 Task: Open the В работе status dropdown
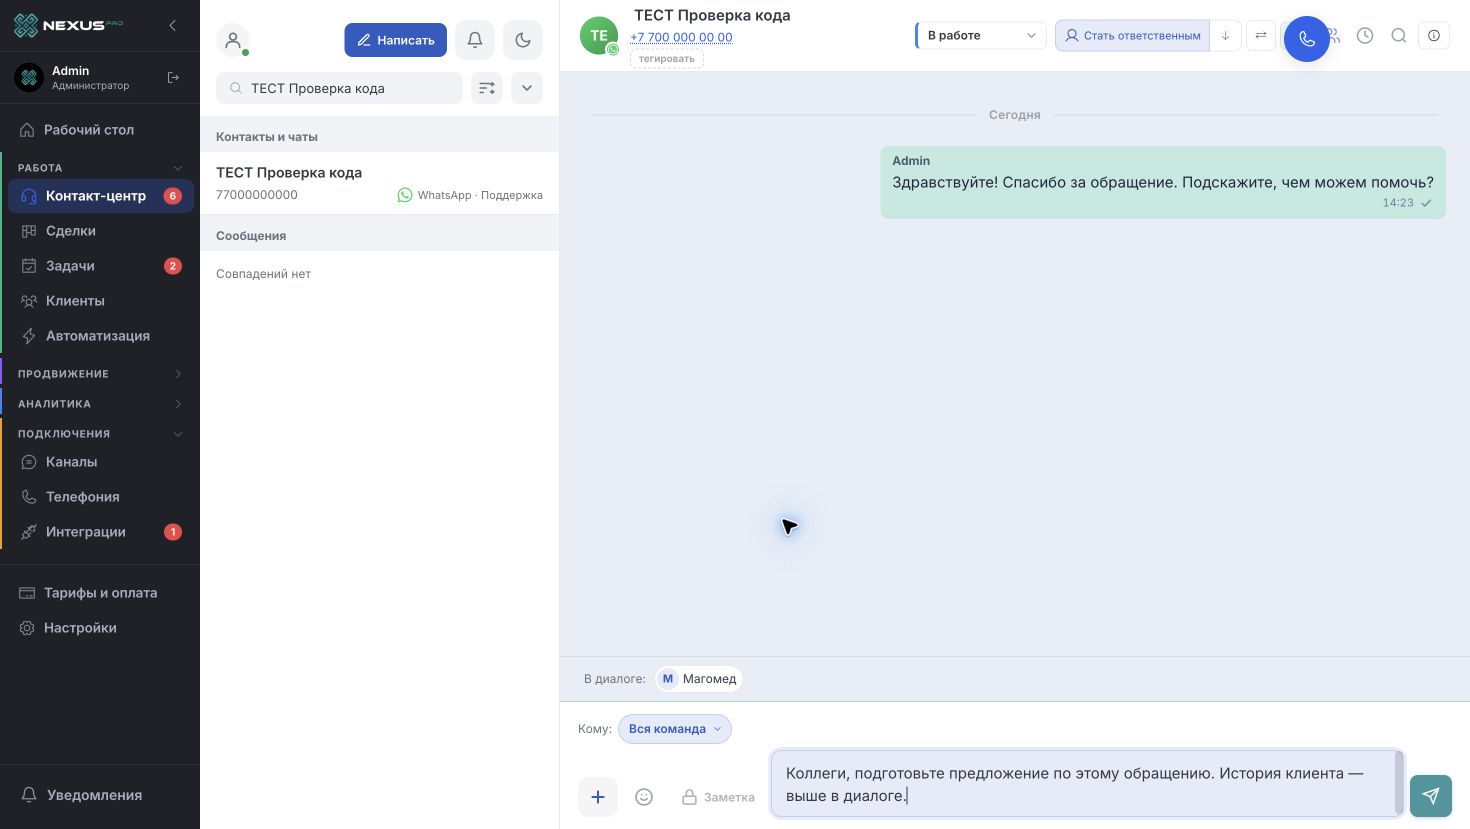point(981,36)
